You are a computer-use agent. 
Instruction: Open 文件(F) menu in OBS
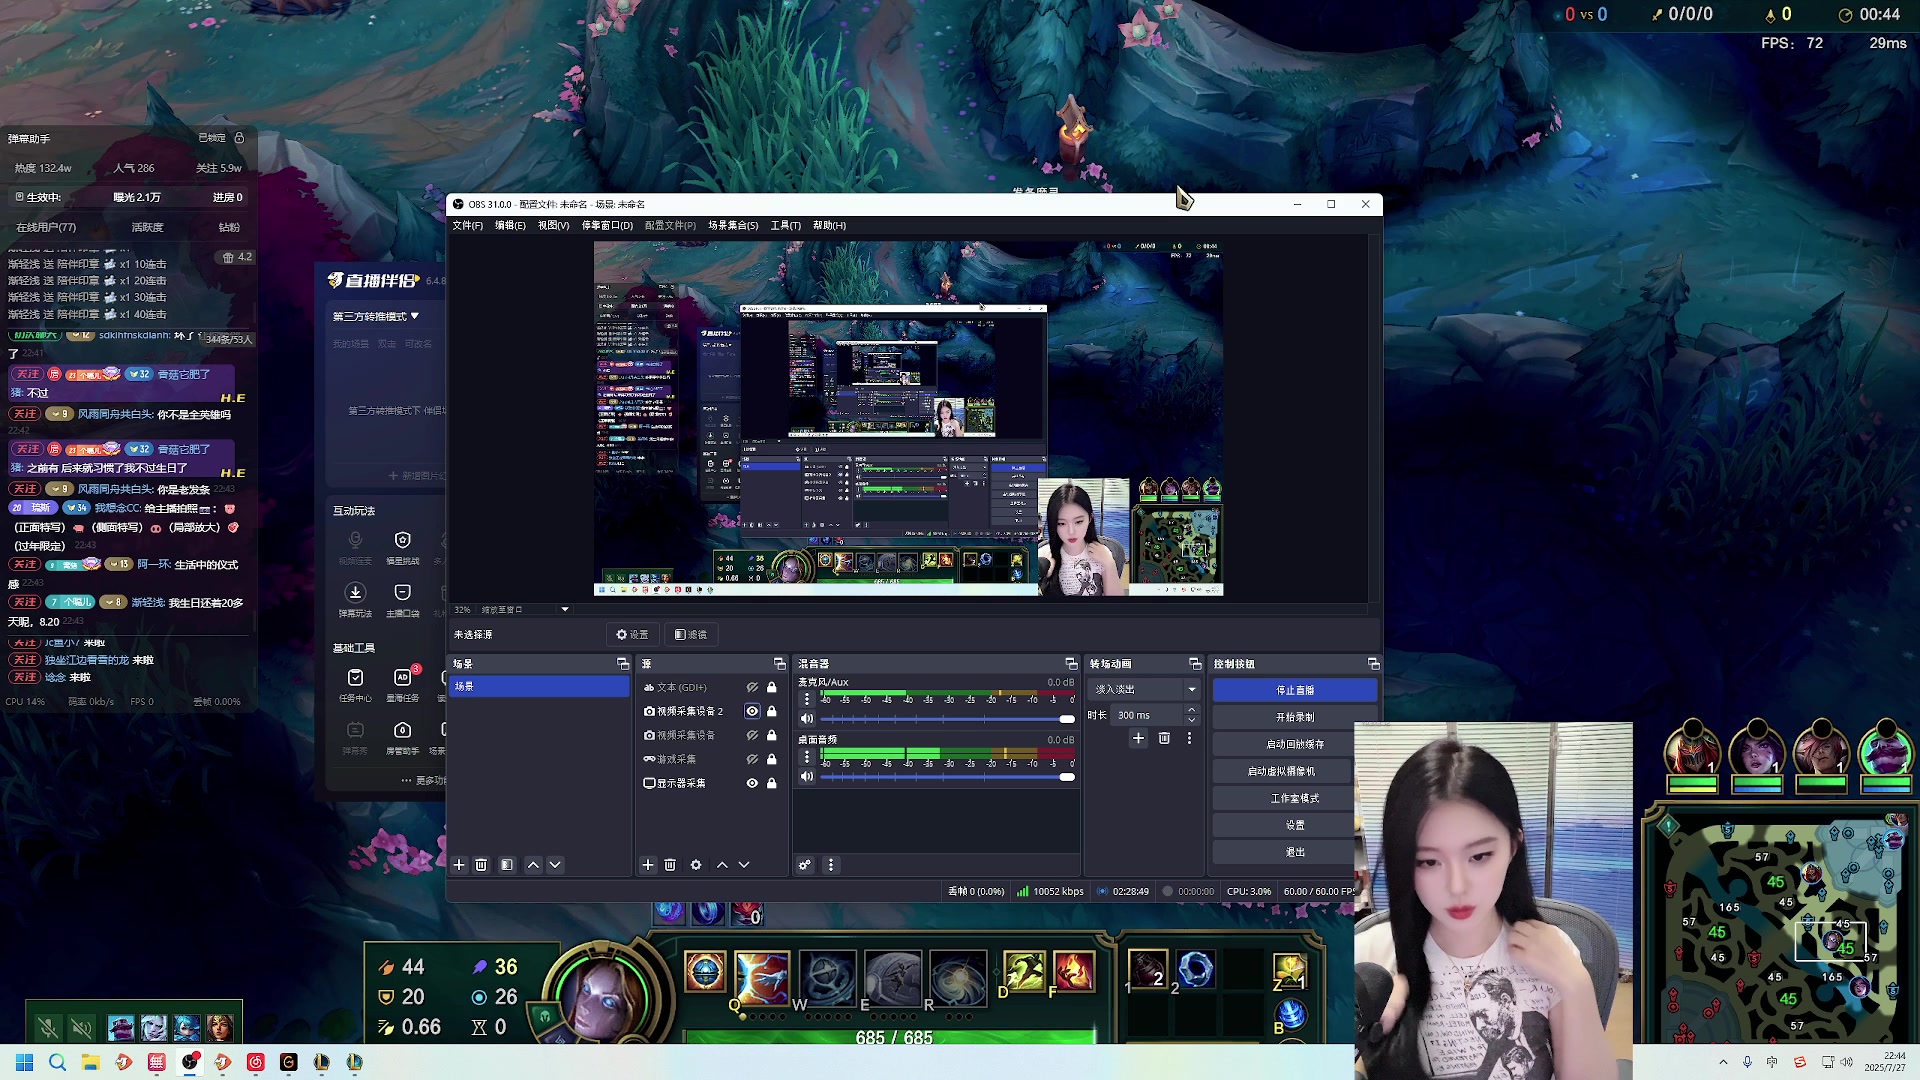(x=467, y=226)
